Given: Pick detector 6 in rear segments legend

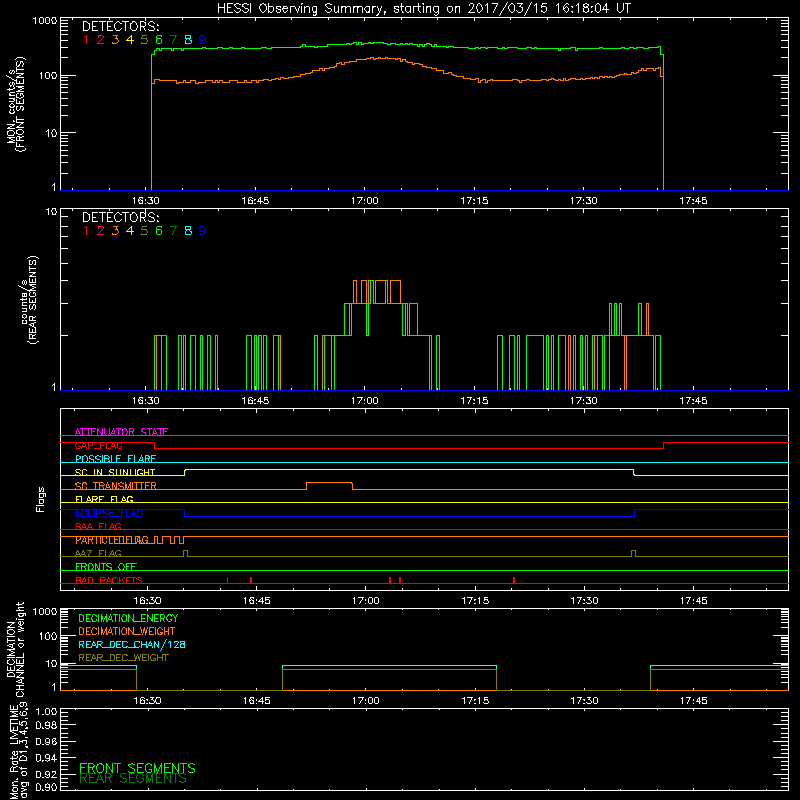Looking at the screenshot, I should 159,231.
